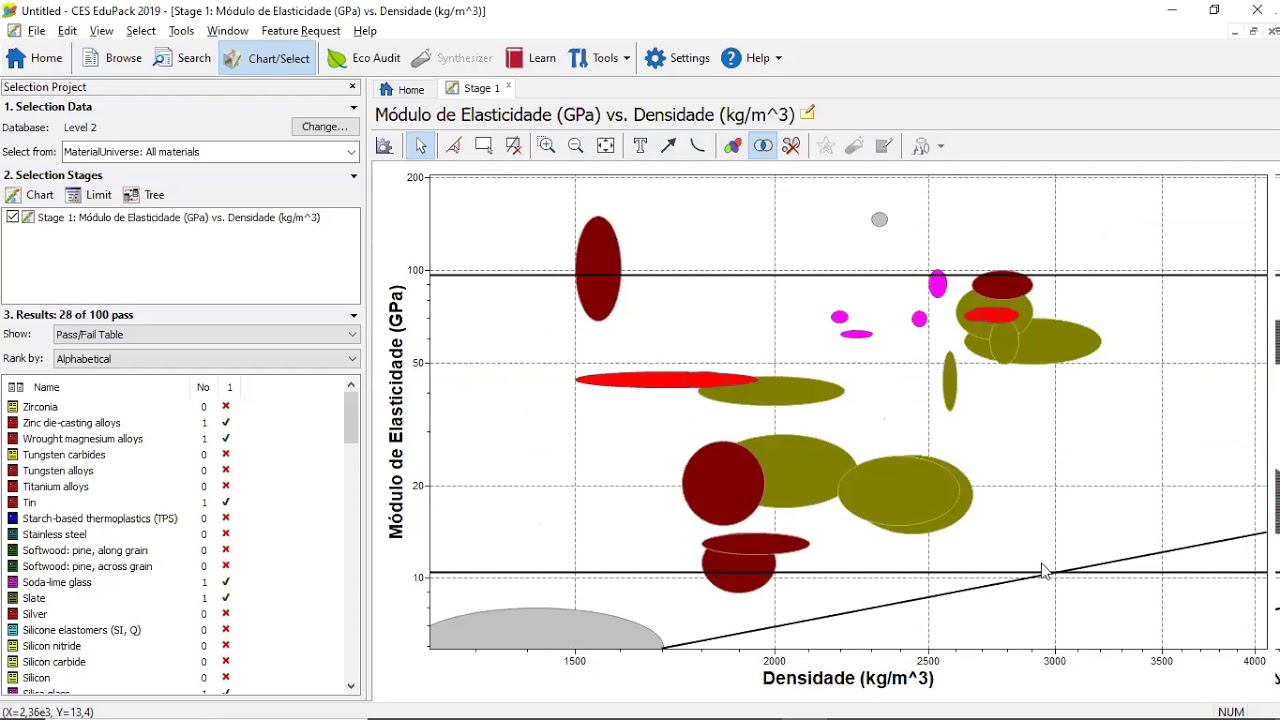Viewport: 1280px width, 720px height.
Task: Switch to Chart/Select mode
Action: coord(267,58)
